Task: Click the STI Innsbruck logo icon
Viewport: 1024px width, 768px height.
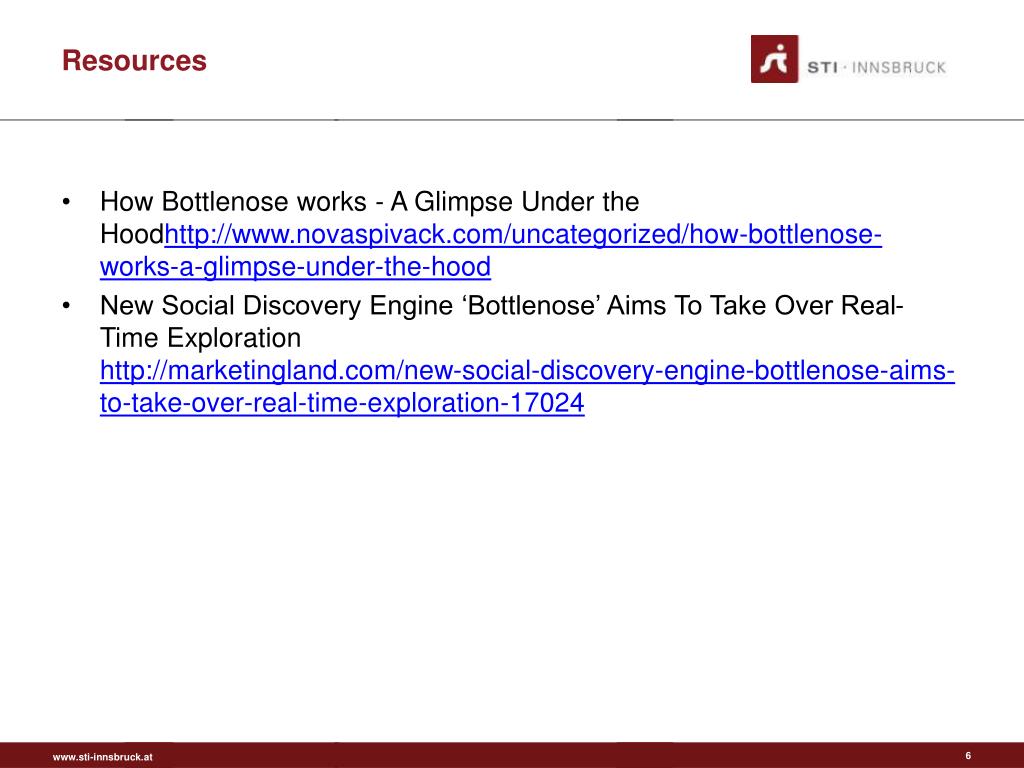Action: [x=774, y=59]
